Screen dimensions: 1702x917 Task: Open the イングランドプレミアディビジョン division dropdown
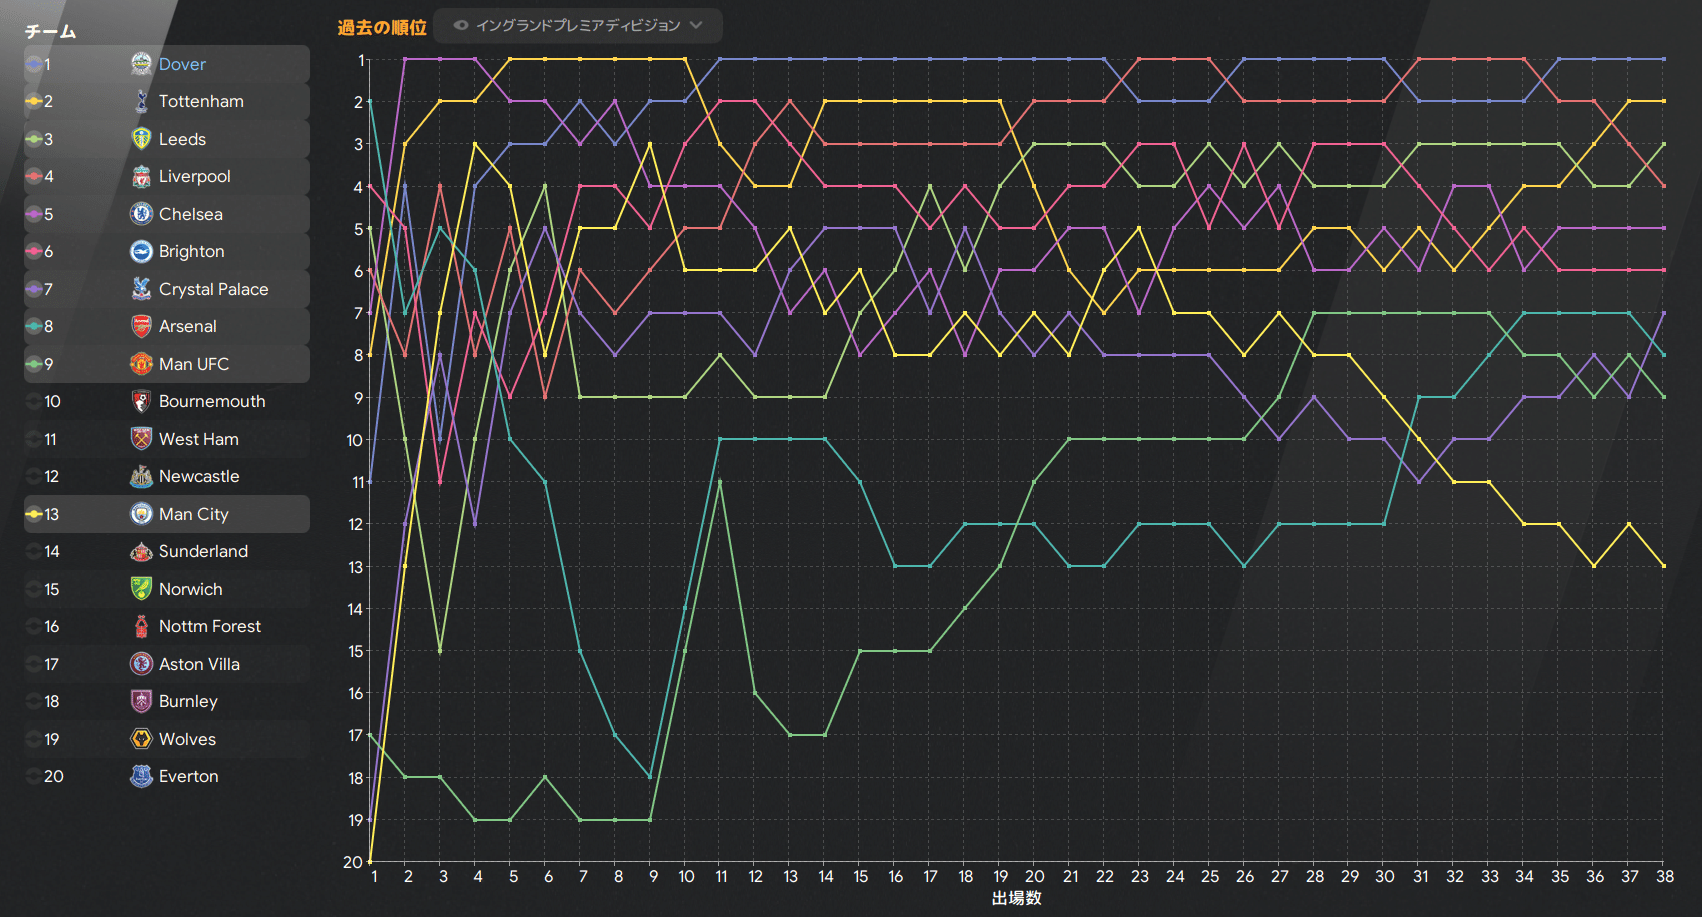pos(579,25)
